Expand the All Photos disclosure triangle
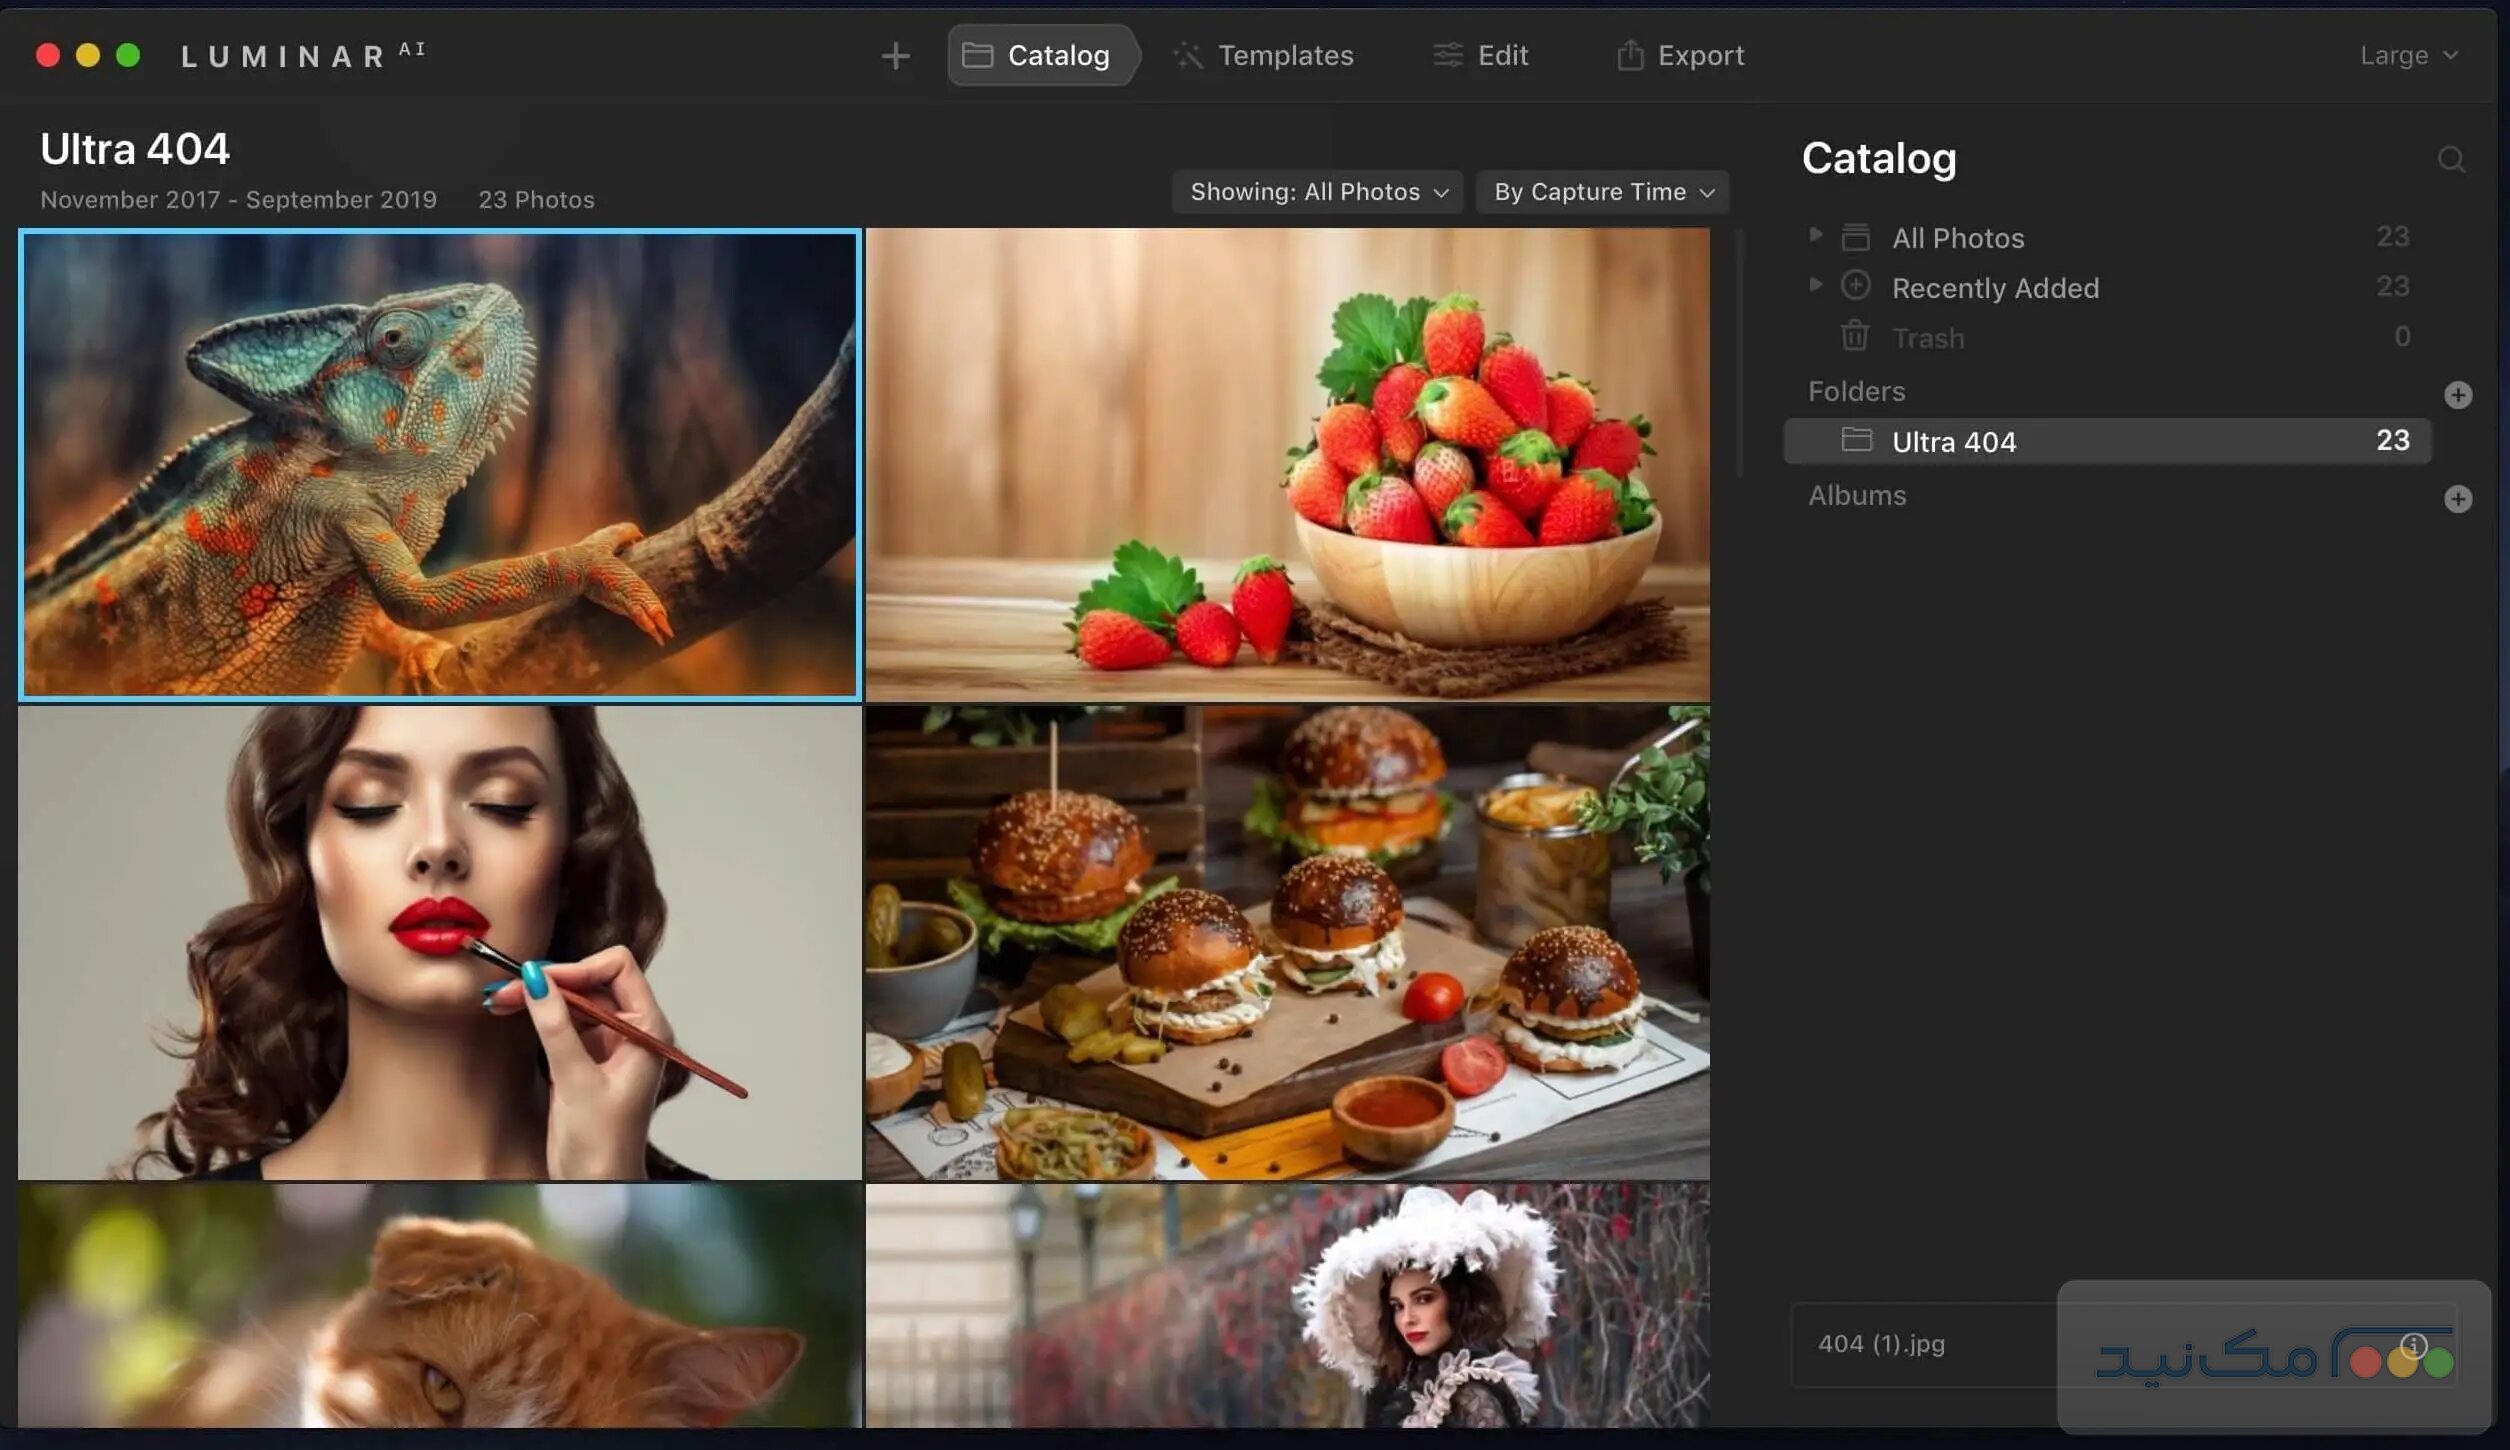 (x=1815, y=236)
